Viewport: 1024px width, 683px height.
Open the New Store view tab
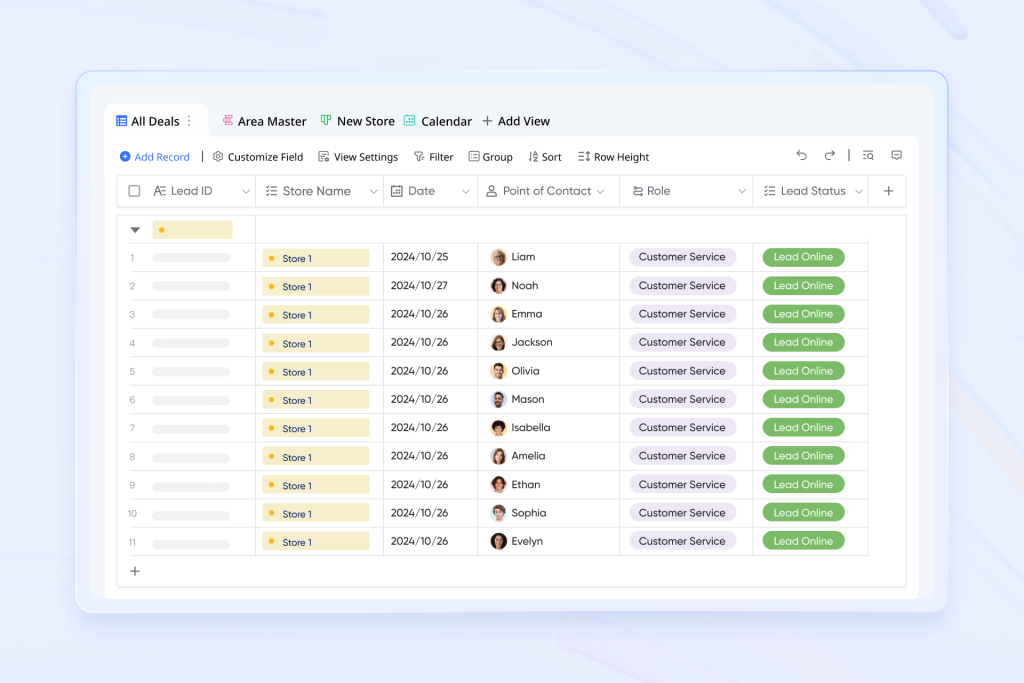pyautogui.click(x=357, y=121)
